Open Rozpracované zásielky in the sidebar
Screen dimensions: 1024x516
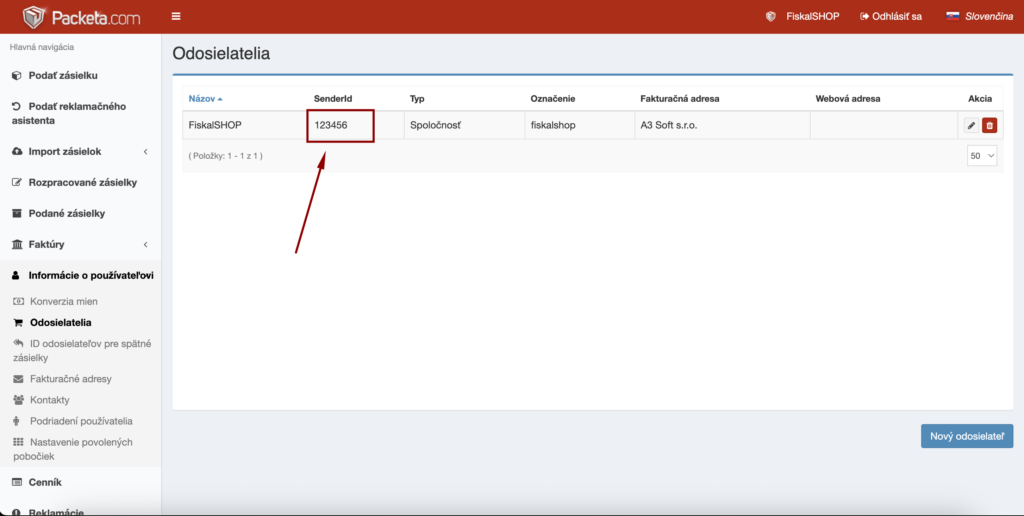(82, 182)
